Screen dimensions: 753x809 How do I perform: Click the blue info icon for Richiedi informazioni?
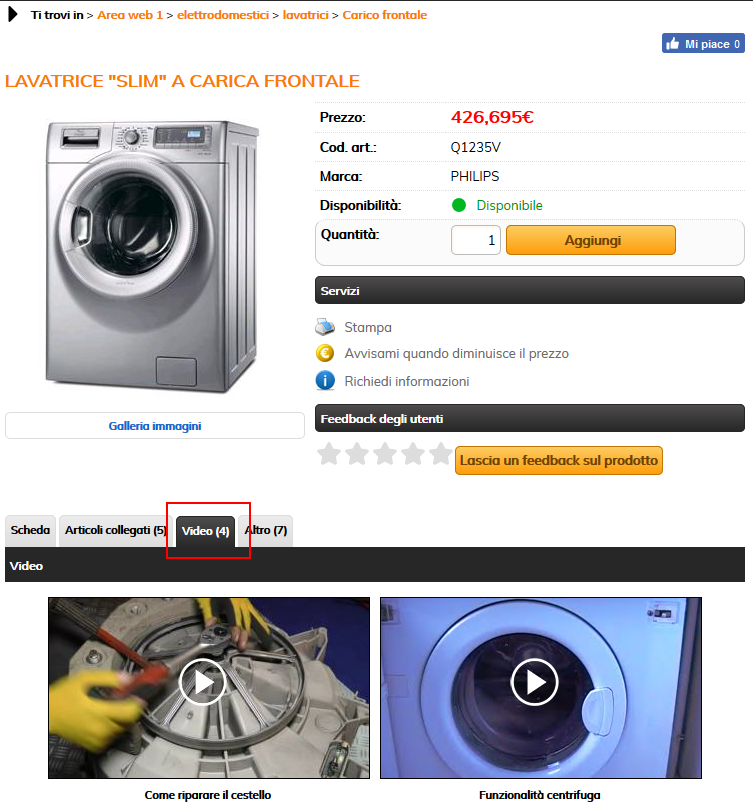coord(325,381)
